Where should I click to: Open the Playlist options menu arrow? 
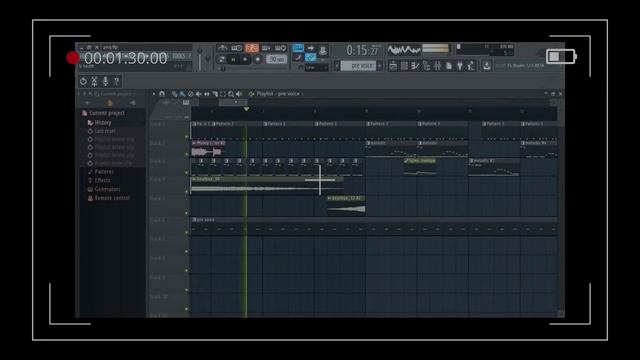click(x=154, y=94)
